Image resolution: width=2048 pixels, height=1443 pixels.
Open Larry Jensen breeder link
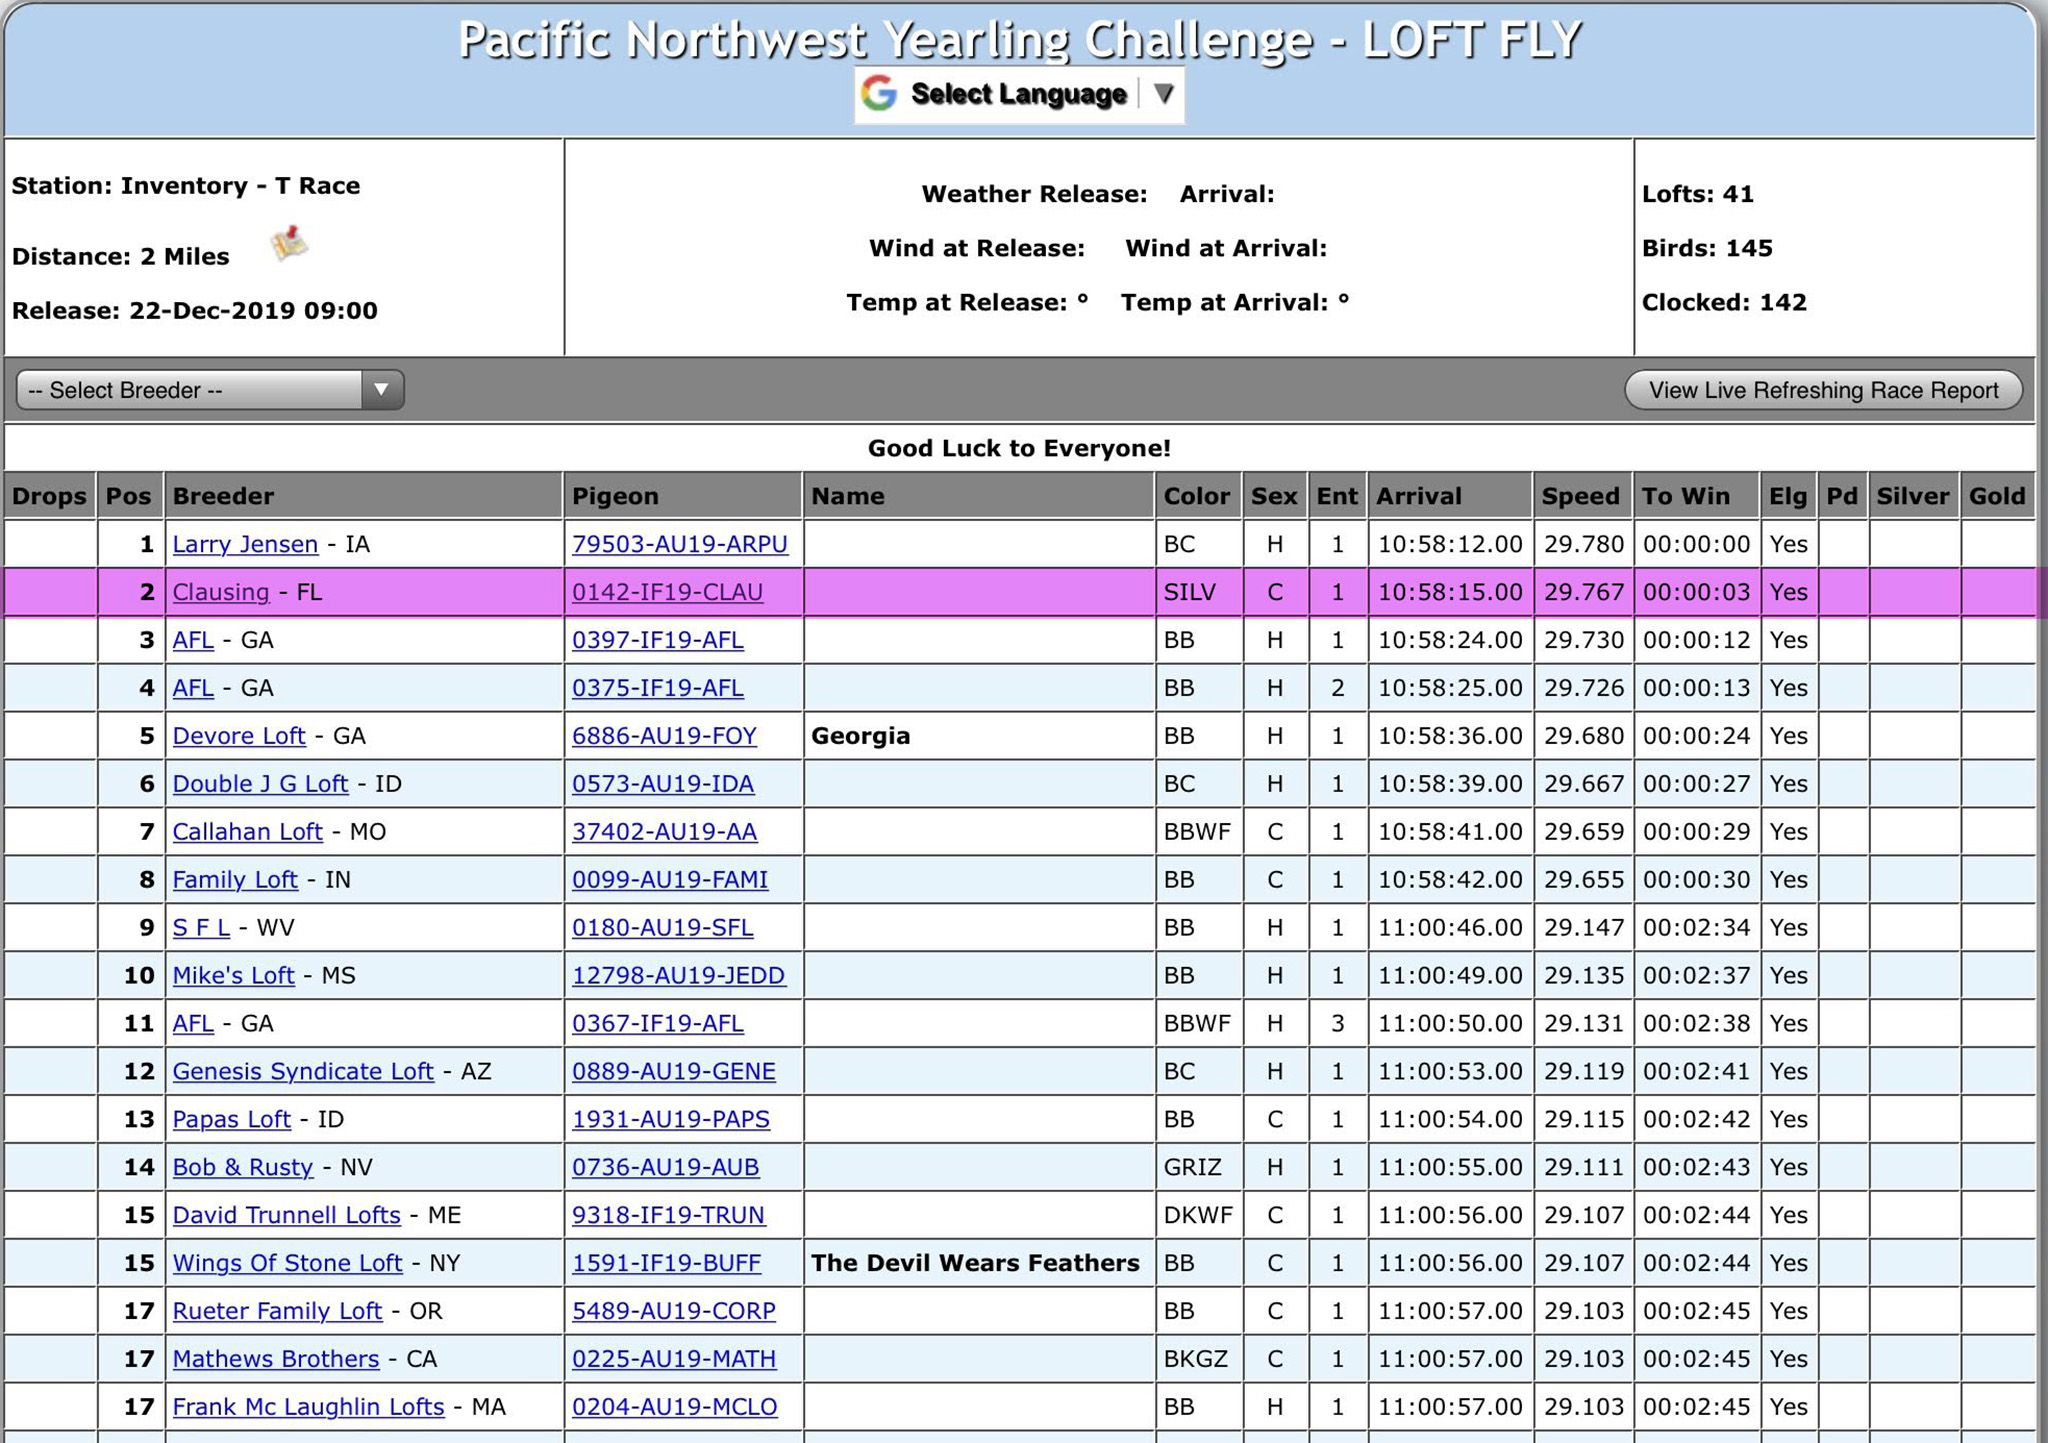click(x=245, y=544)
